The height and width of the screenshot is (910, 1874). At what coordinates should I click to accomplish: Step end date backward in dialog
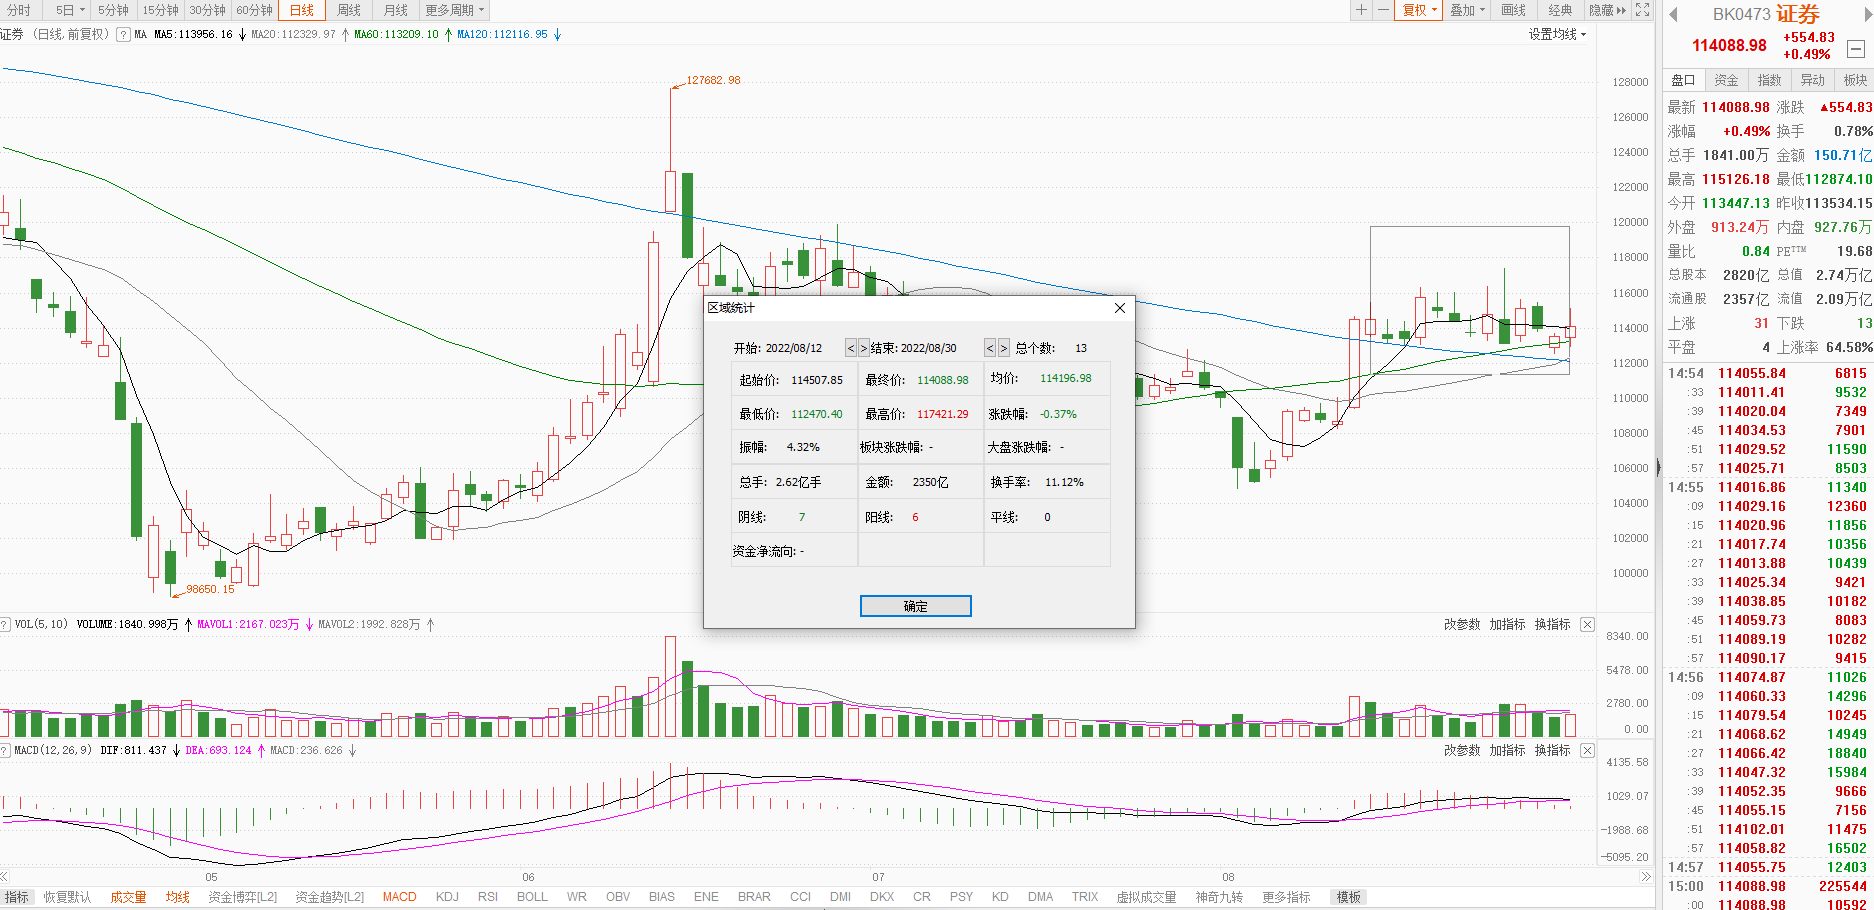tap(990, 348)
